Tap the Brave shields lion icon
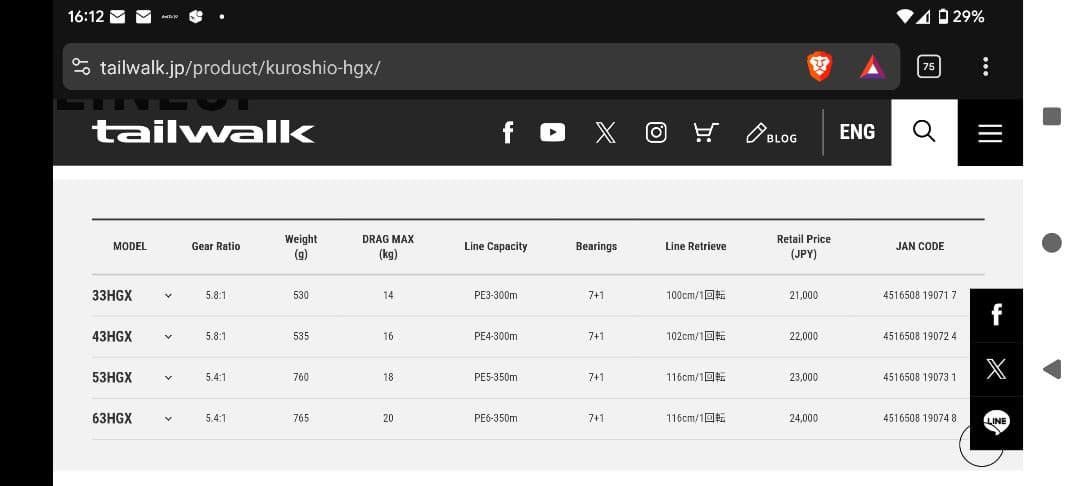 (819, 67)
